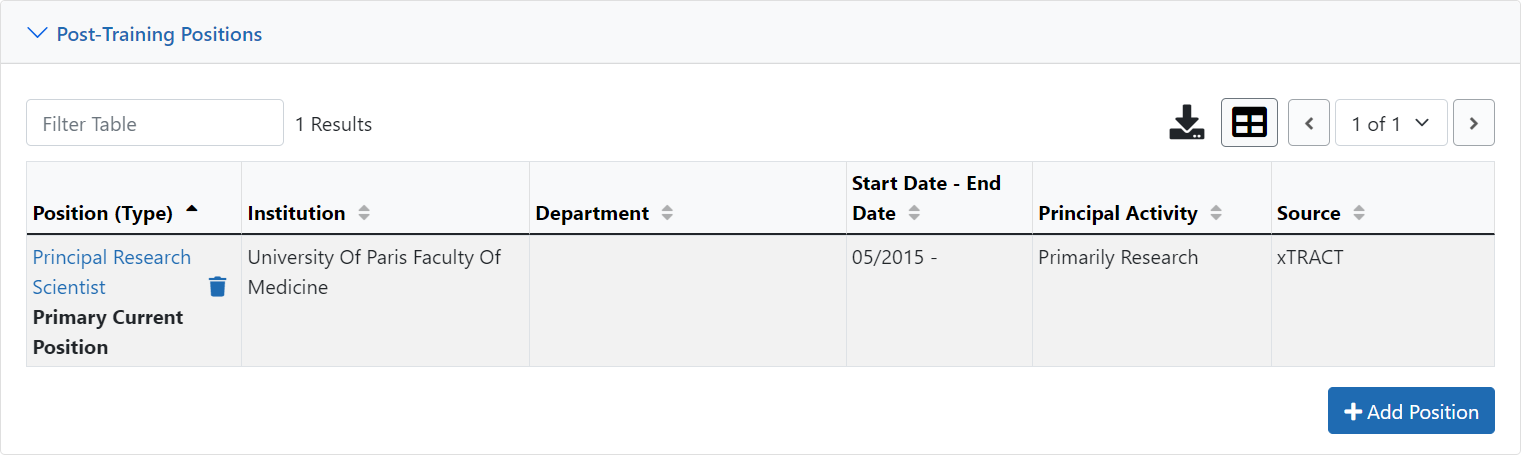Collapse the Post-Training Positions section

pyautogui.click(x=38, y=34)
